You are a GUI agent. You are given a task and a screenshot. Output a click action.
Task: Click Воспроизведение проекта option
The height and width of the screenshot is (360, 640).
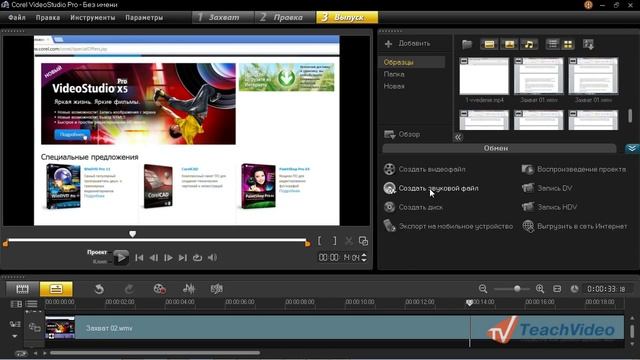(x=574, y=169)
